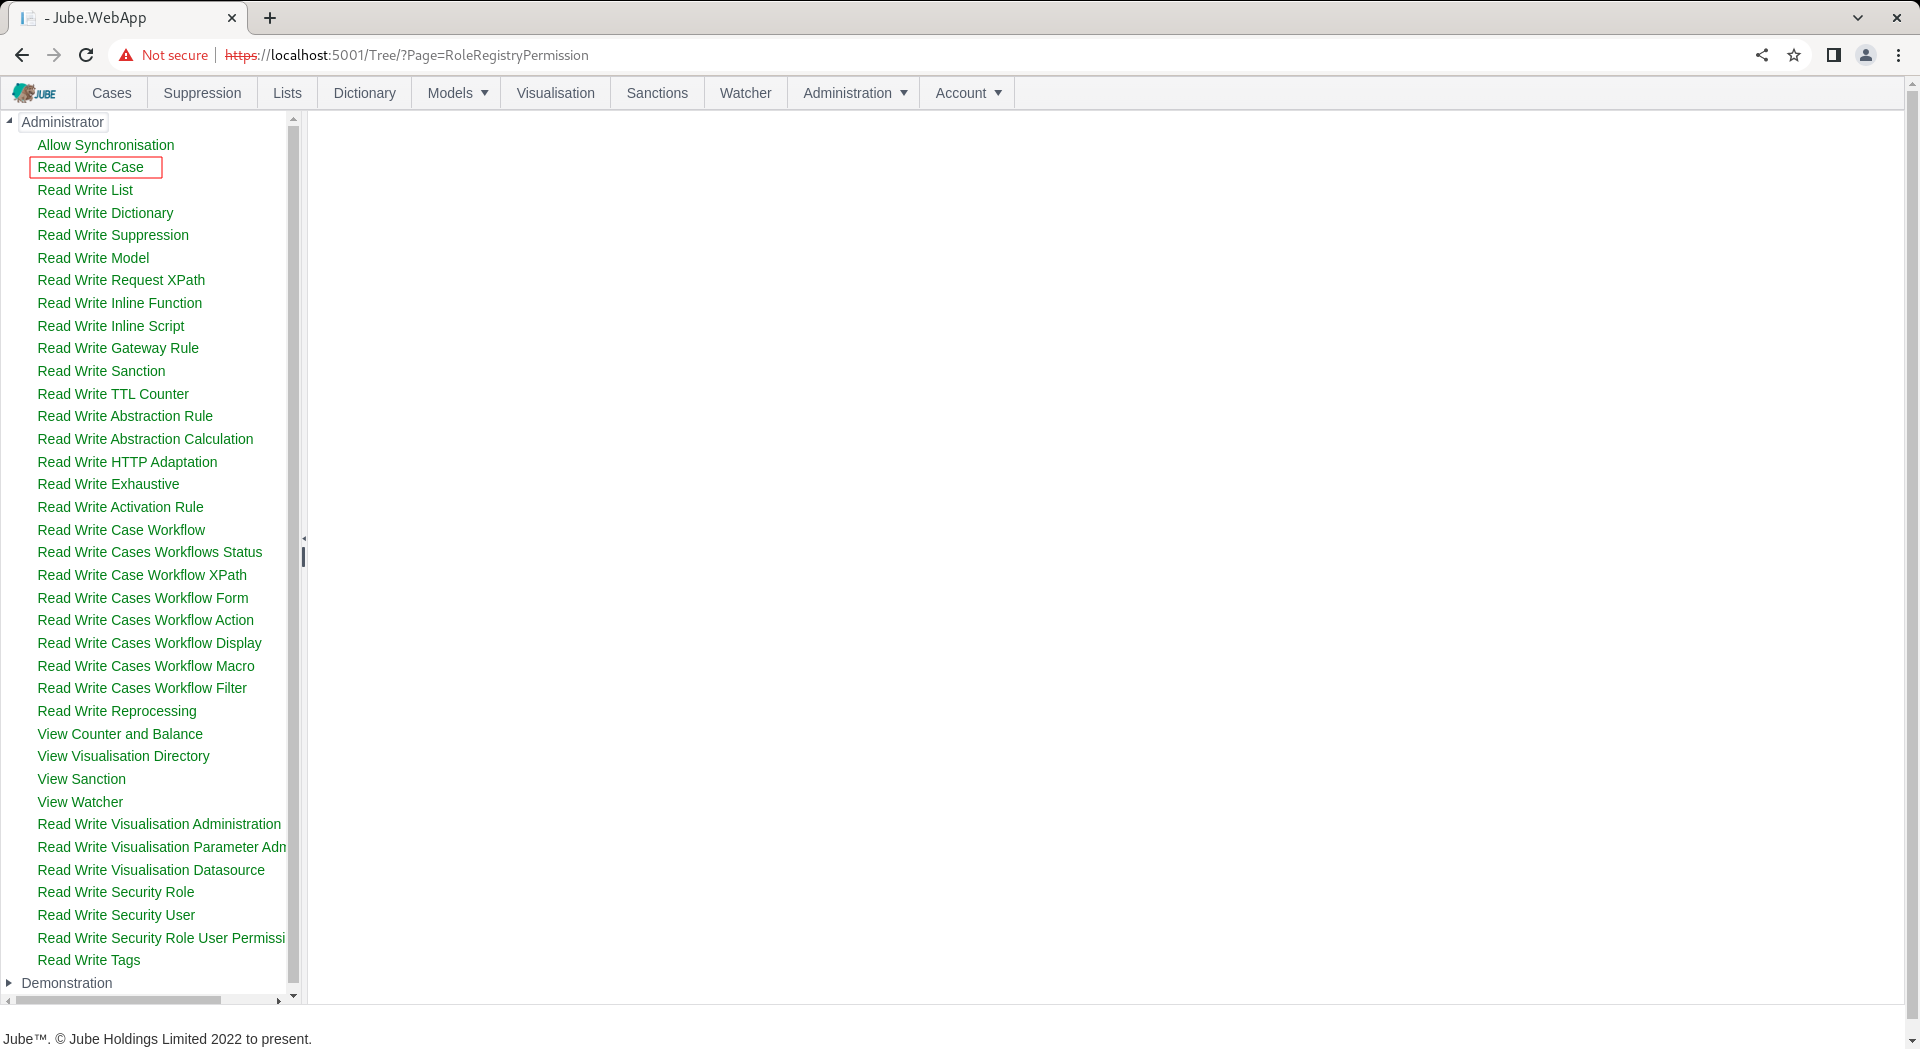The image size is (1920, 1049).
Task: Bookmark this page with the star icon
Action: [x=1794, y=55]
